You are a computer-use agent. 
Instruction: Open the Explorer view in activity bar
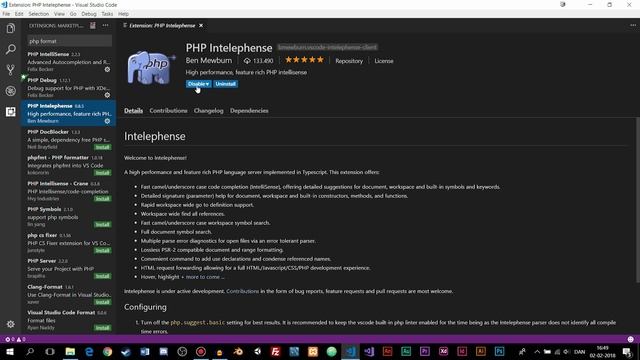11,28
